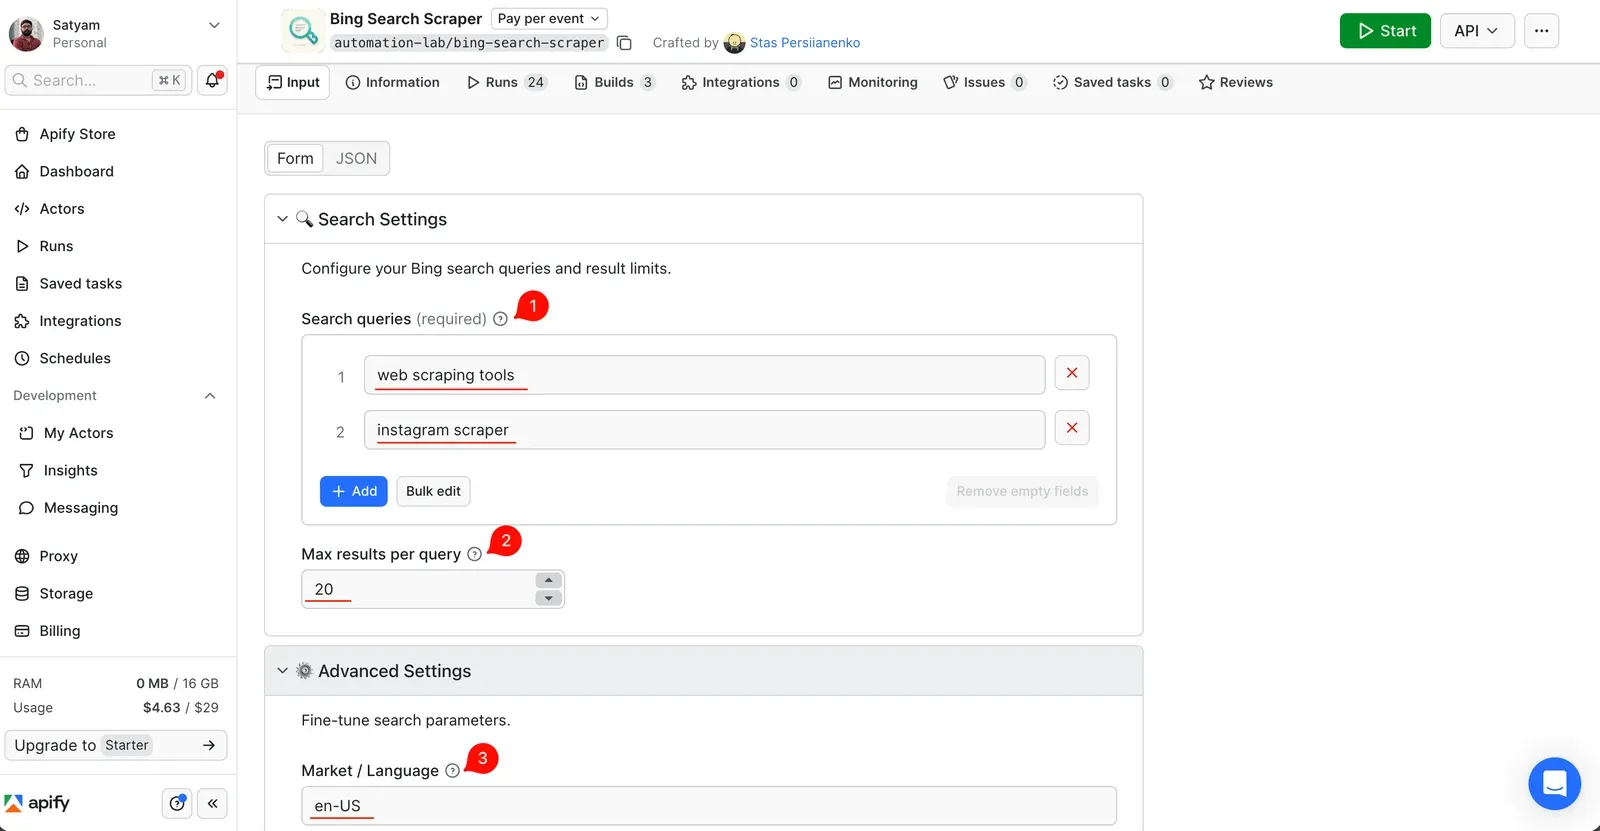The image size is (1600, 831).
Task: Decrease Max results per query value
Action: 548,598
